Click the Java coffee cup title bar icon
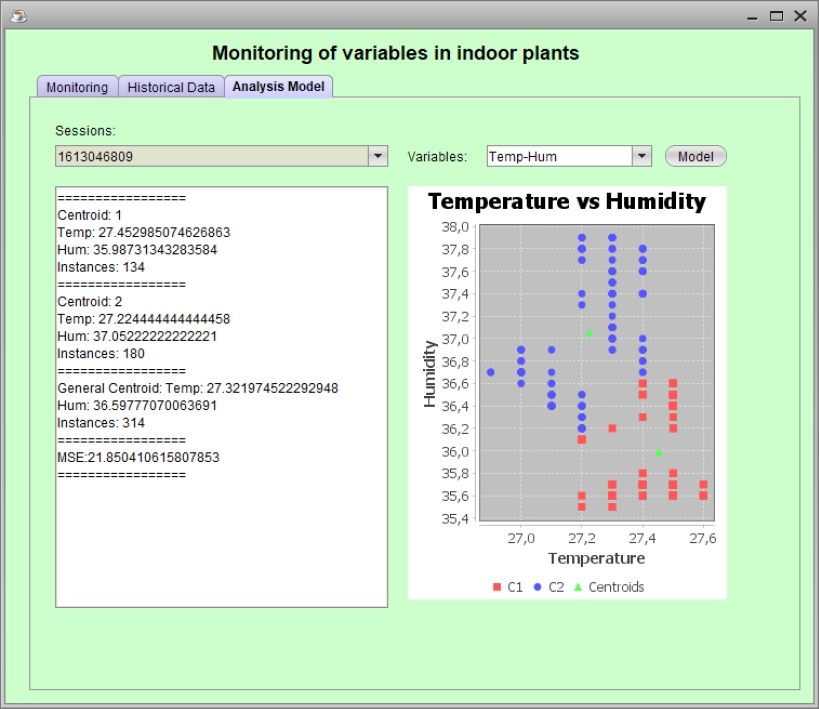Image resolution: width=819 pixels, height=709 pixels. (18, 15)
